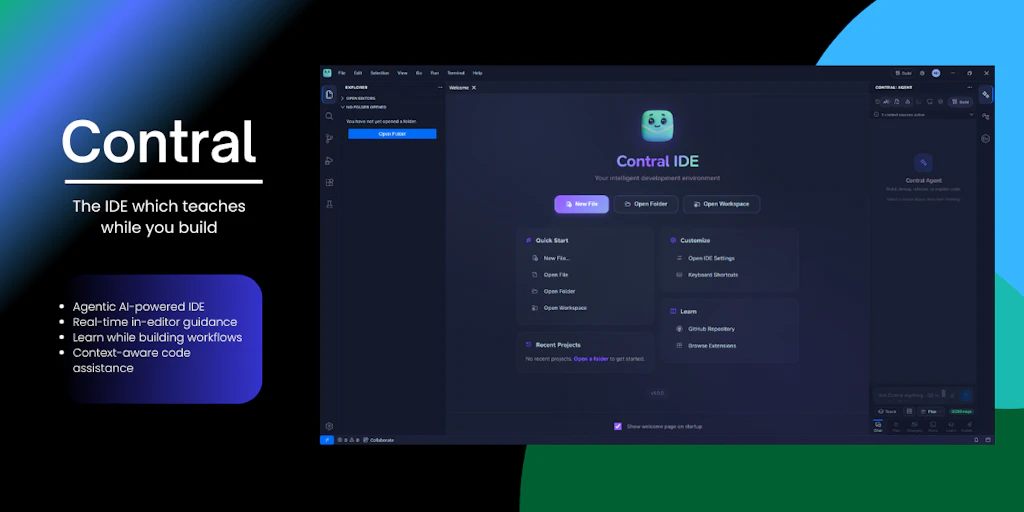Click the errors and warnings status indicator

click(347, 440)
